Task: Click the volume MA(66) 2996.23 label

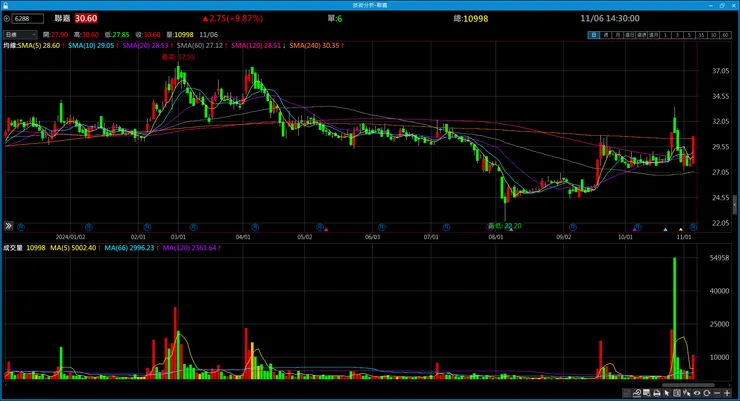Action: click(x=131, y=248)
